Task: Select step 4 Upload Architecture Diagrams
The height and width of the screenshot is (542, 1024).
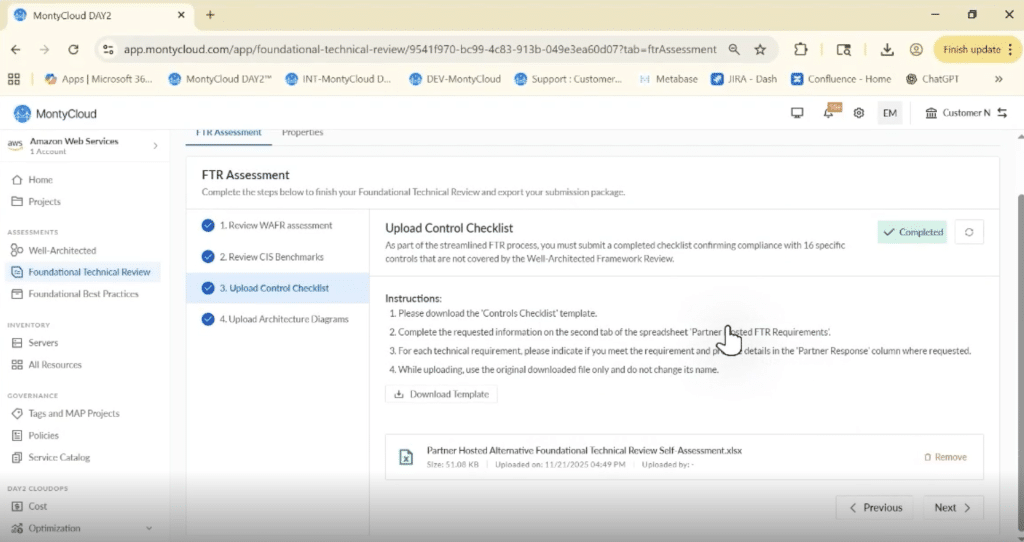Action: pyautogui.click(x=283, y=319)
